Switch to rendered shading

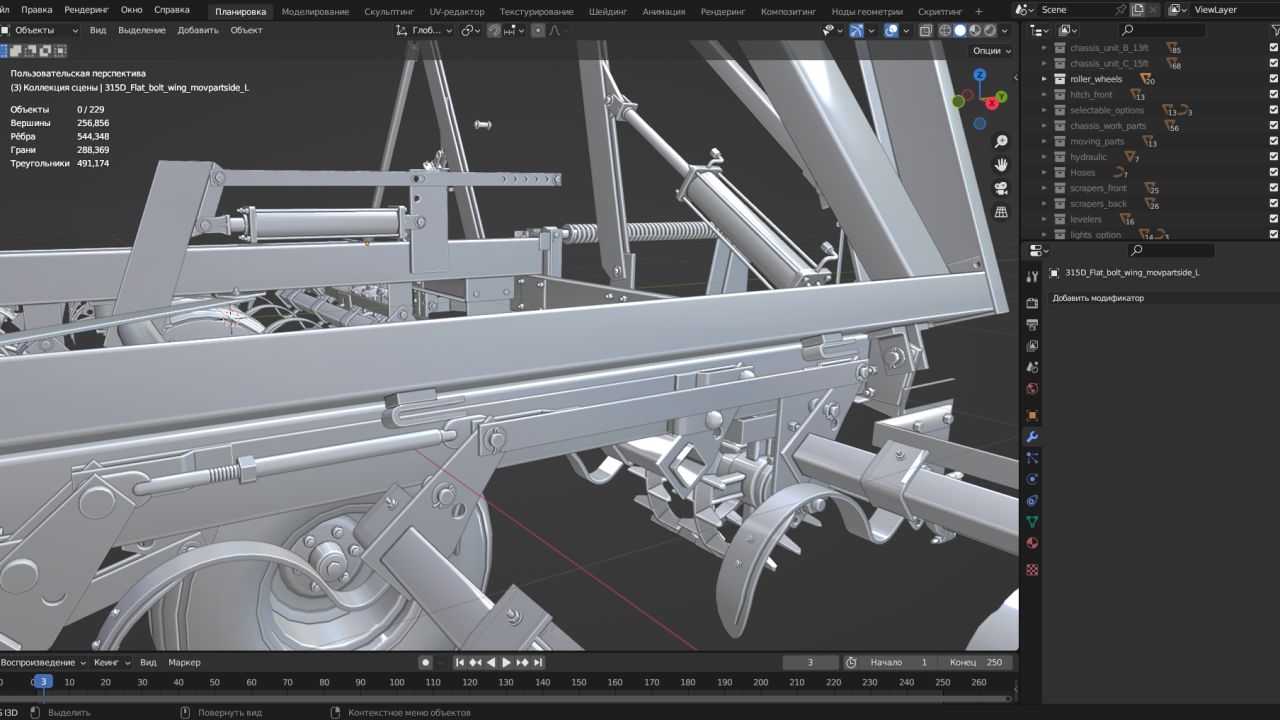click(990, 30)
